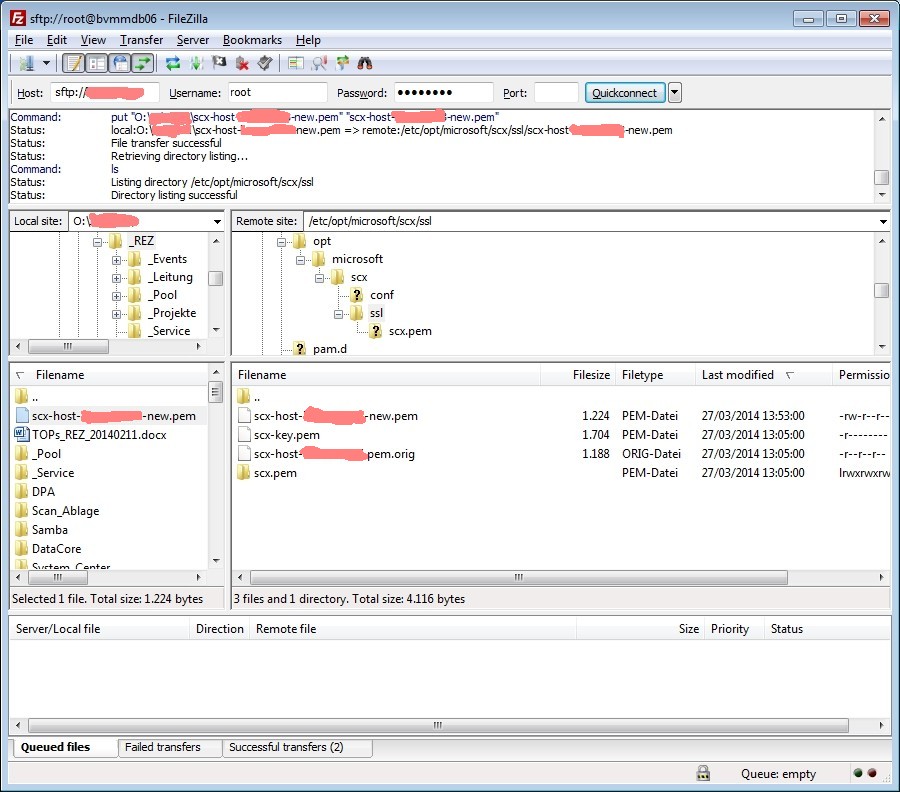Focus the Password field
The width and height of the screenshot is (900, 792).
[x=443, y=92]
